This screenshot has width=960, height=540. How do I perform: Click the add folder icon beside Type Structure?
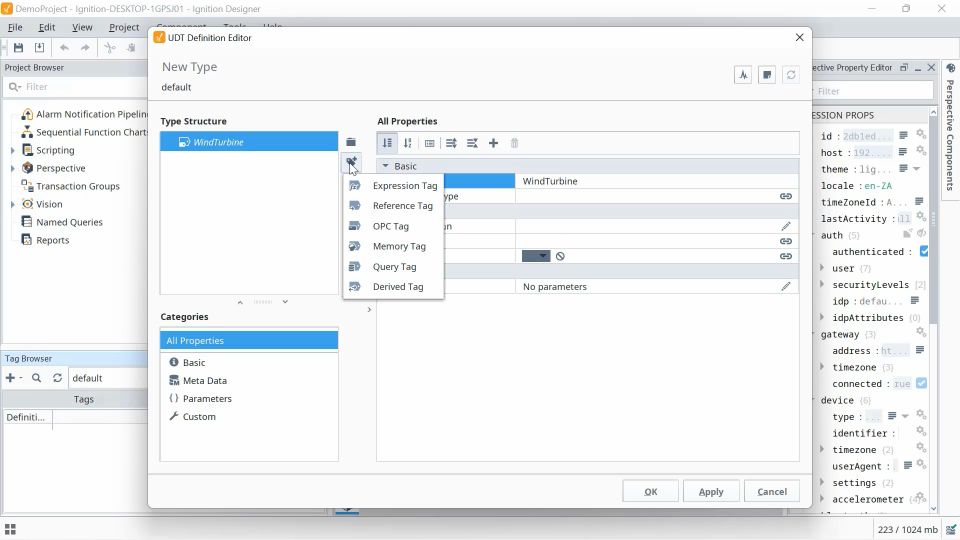[x=351, y=142]
